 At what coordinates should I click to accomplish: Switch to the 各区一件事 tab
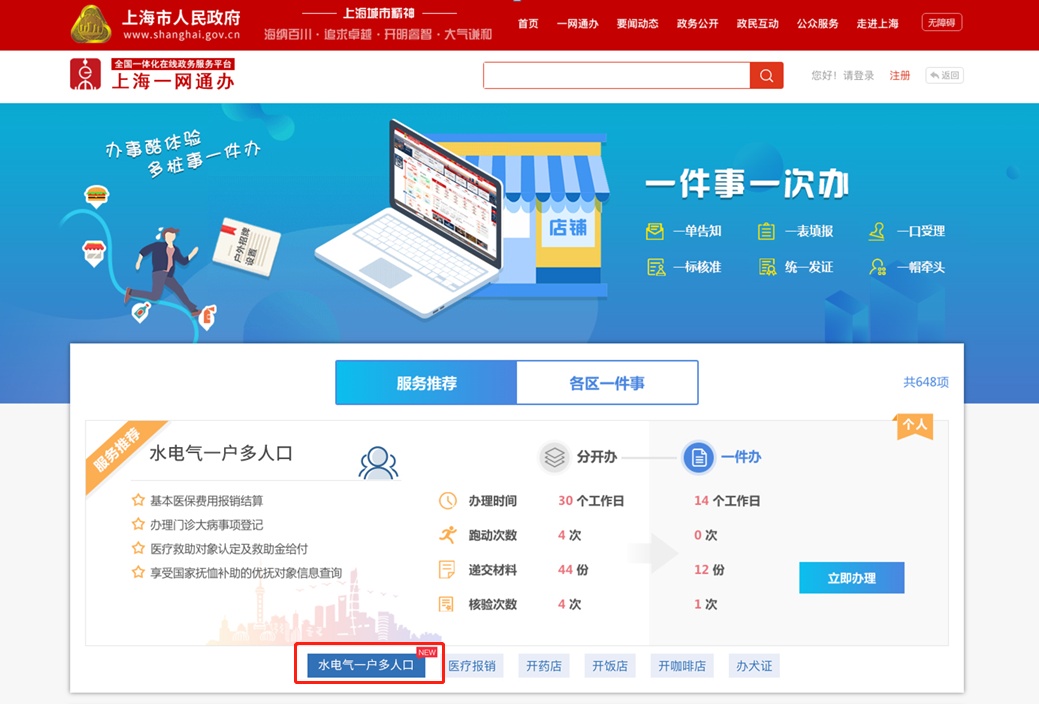tap(607, 382)
